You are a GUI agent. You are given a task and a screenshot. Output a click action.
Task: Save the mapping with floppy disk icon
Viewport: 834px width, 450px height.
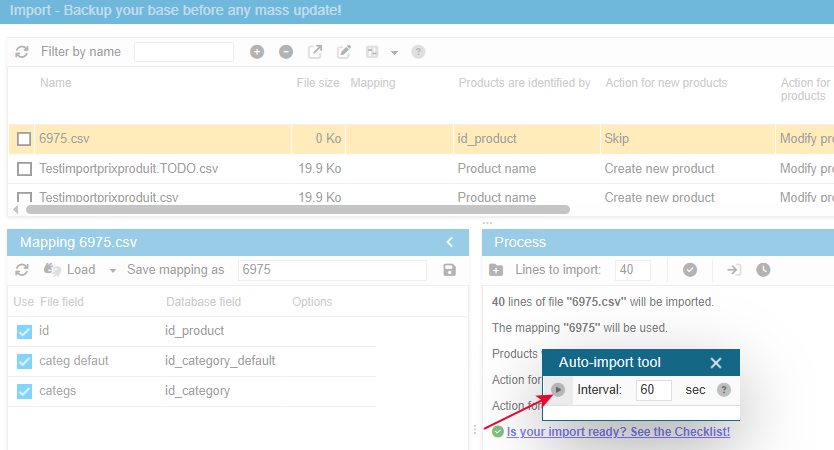coord(449,270)
